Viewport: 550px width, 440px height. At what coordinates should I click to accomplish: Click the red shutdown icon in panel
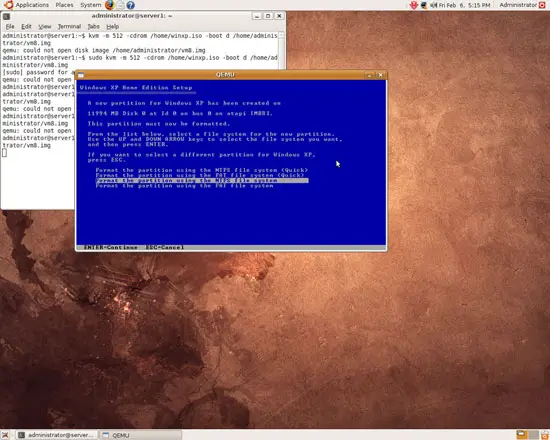pos(542,5)
